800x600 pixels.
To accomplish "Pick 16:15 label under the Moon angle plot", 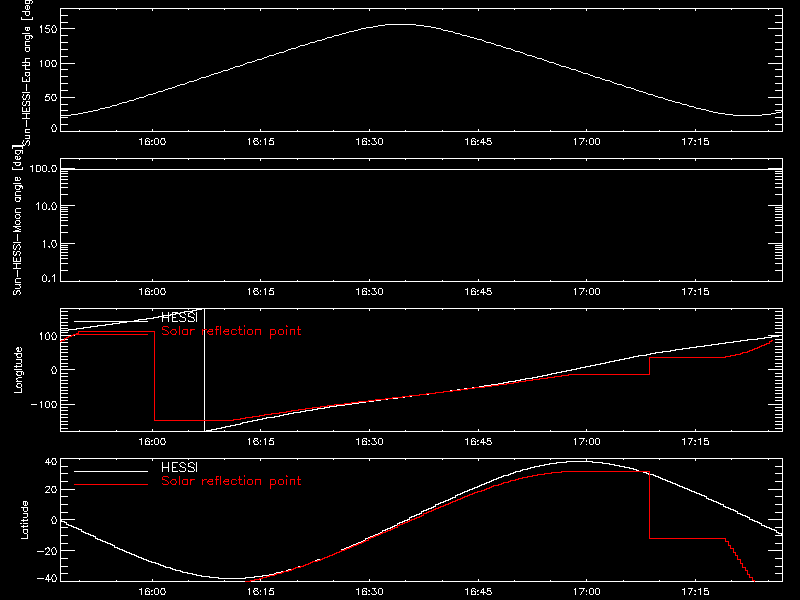I will [261, 291].
